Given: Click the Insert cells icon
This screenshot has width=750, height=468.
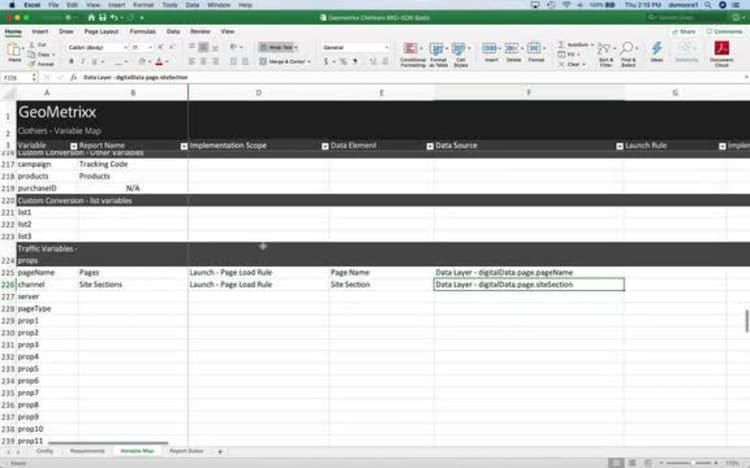Looking at the screenshot, I should [x=489, y=48].
